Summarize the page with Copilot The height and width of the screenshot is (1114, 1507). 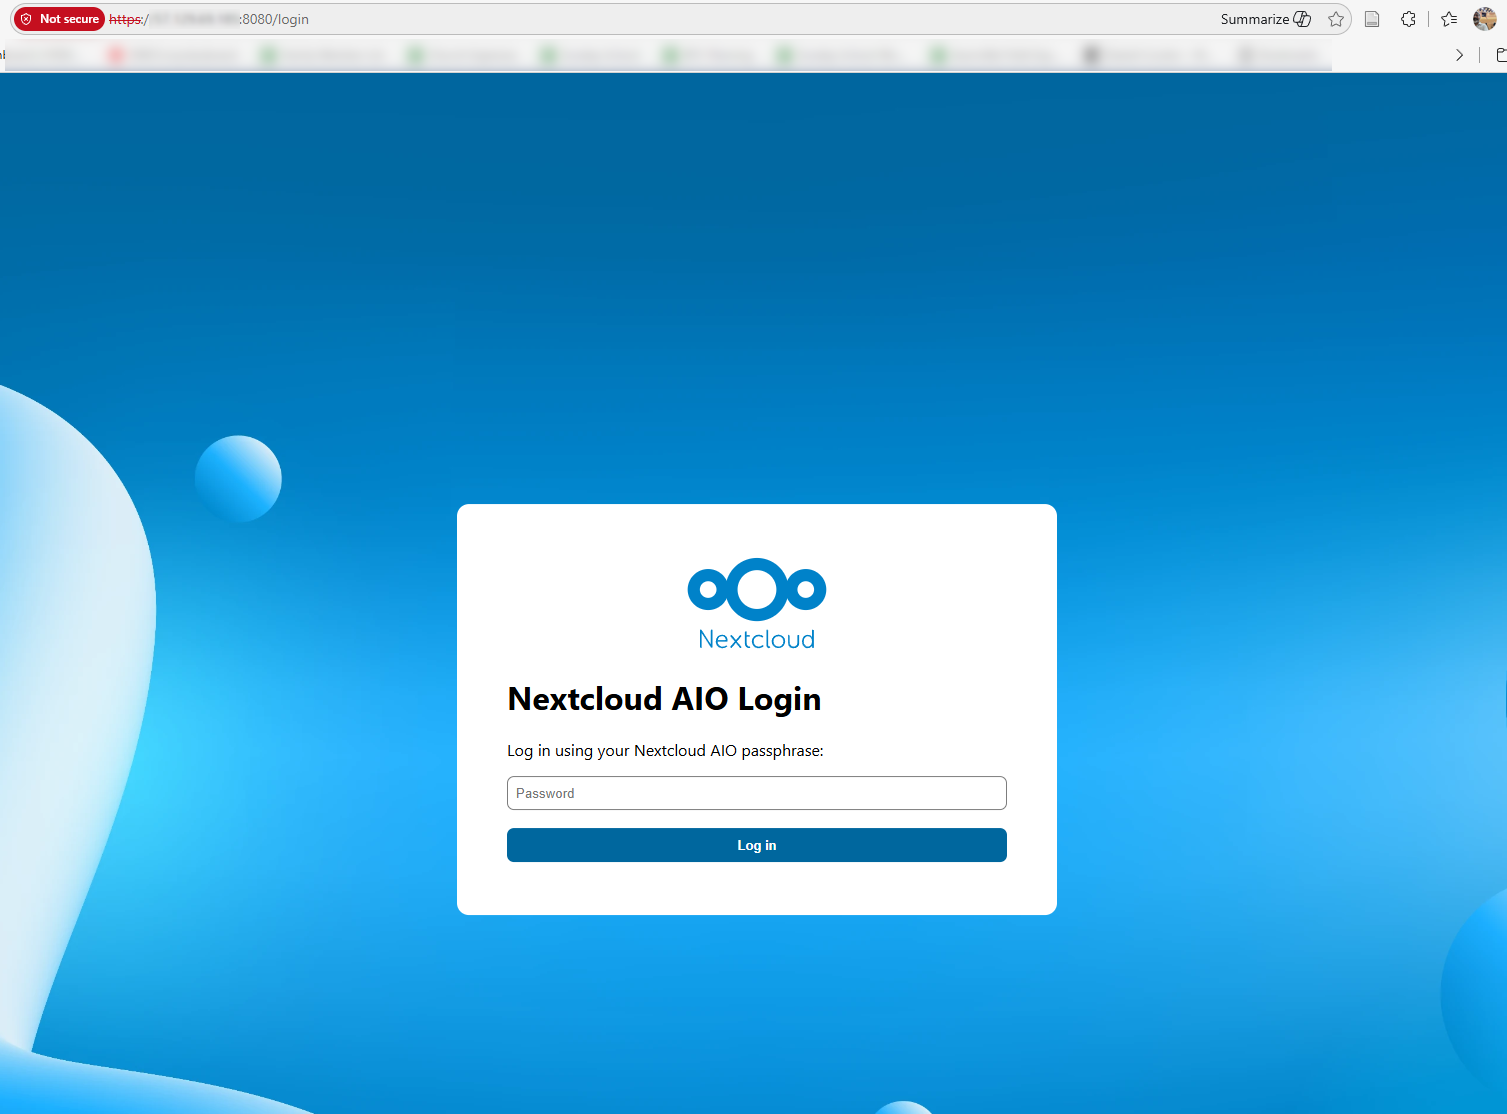coord(1266,19)
